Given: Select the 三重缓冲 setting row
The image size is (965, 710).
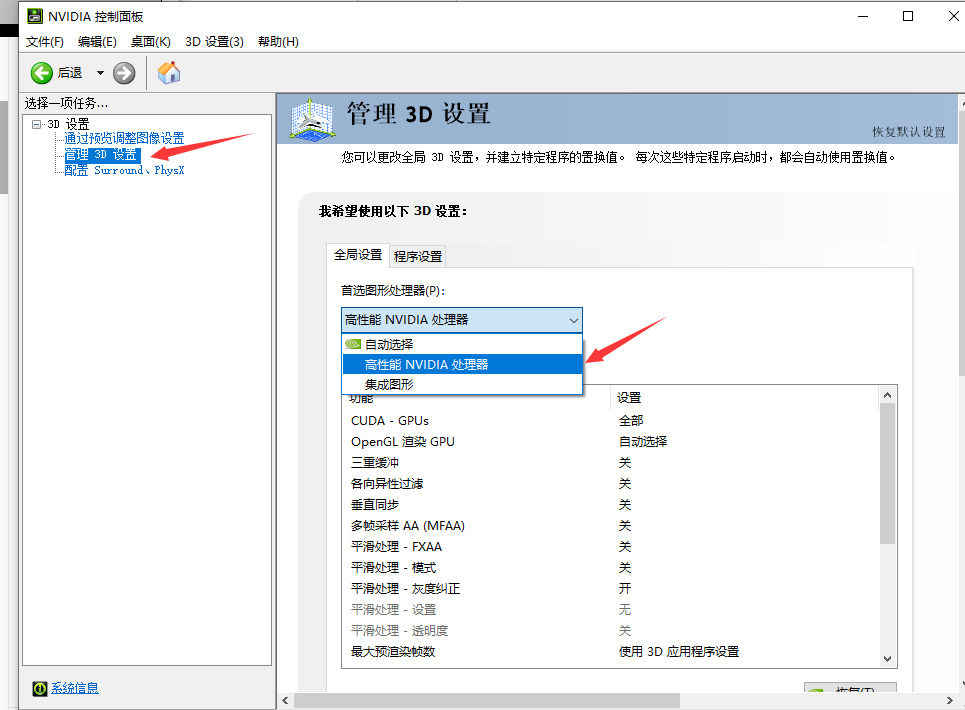Looking at the screenshot, I should [609, 463].
